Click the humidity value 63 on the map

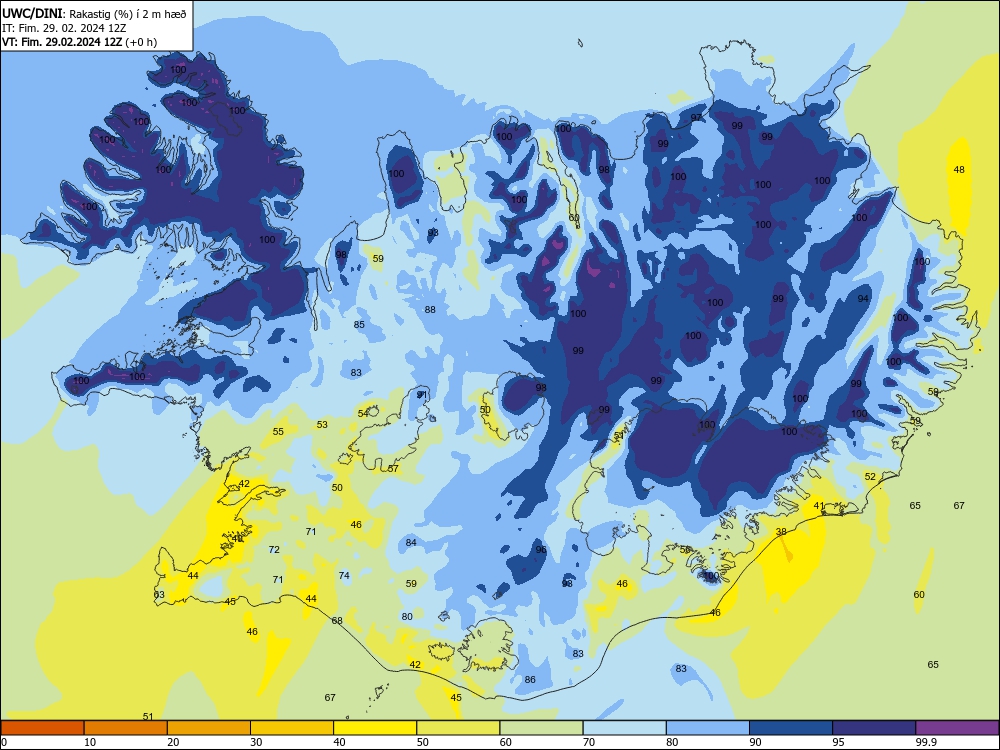[x=159, y=594]
